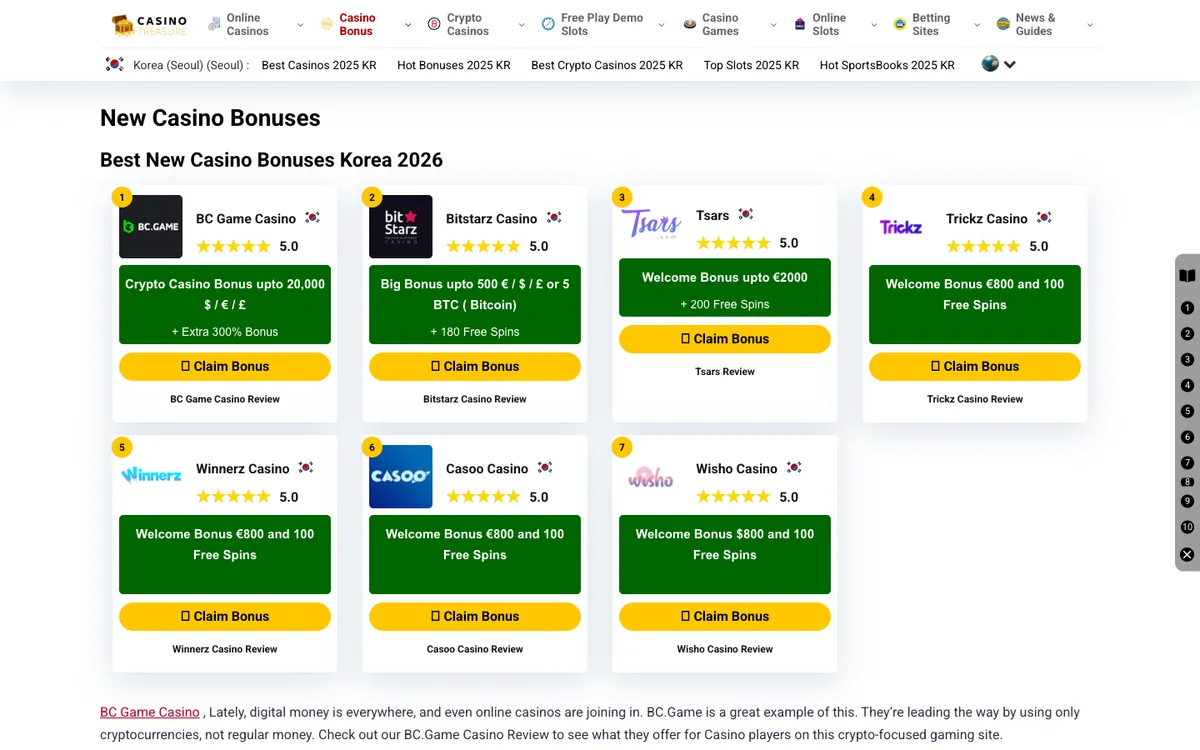Viewport: 1200px width, 750px height.
Task: Go to Hot SportsBooks 2025 KR
Action: 887,65
